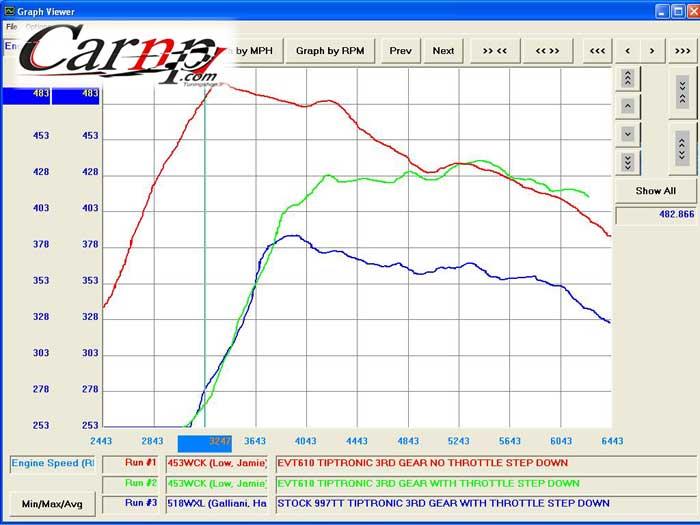
Task: Click the STOCK 997TT description field
Action: (486, 504)
